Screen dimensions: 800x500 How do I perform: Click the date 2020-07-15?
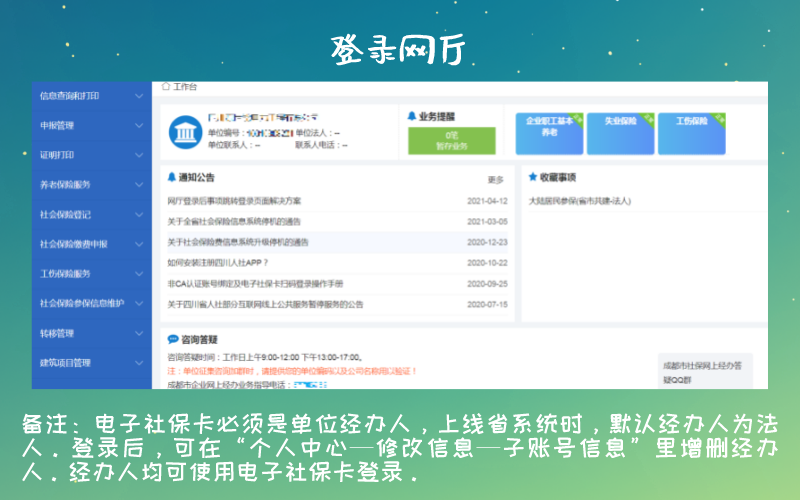point(487,305)
